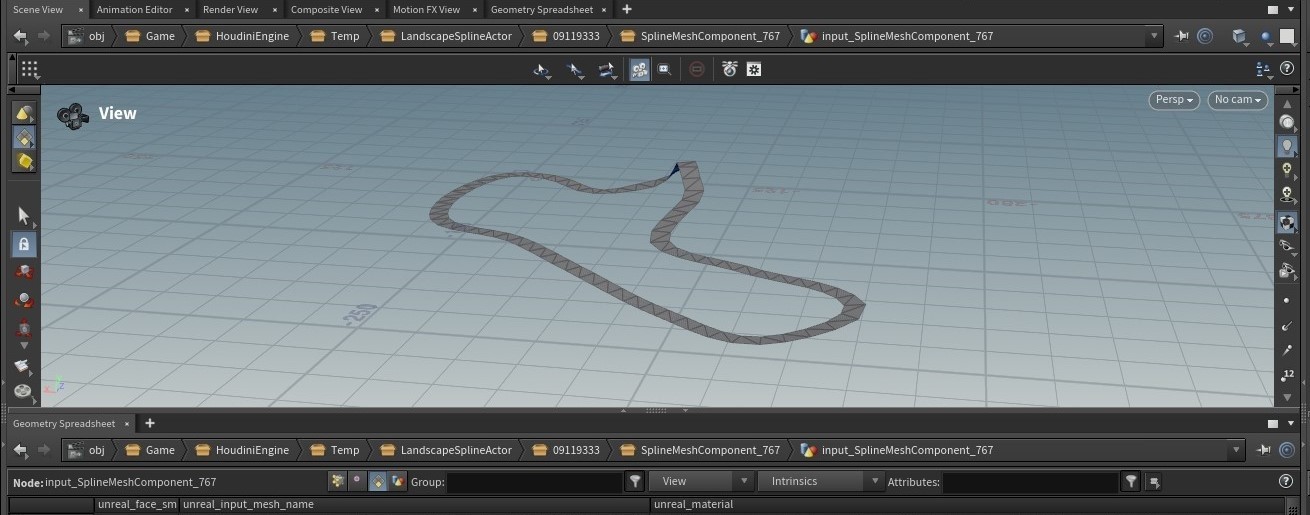The image size is (1310, 515).
Task: Open the No cam camera dropdown
Action: [x=1237, y=100]
